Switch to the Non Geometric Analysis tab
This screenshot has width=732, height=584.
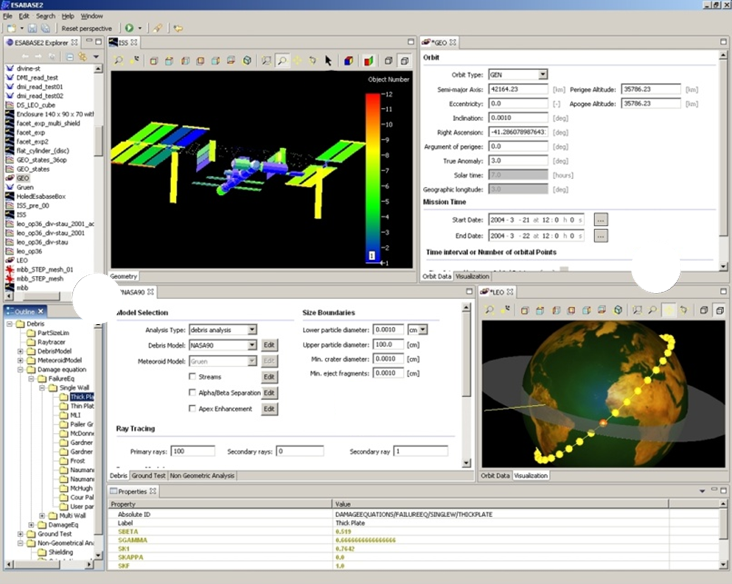tap(202, 475)
